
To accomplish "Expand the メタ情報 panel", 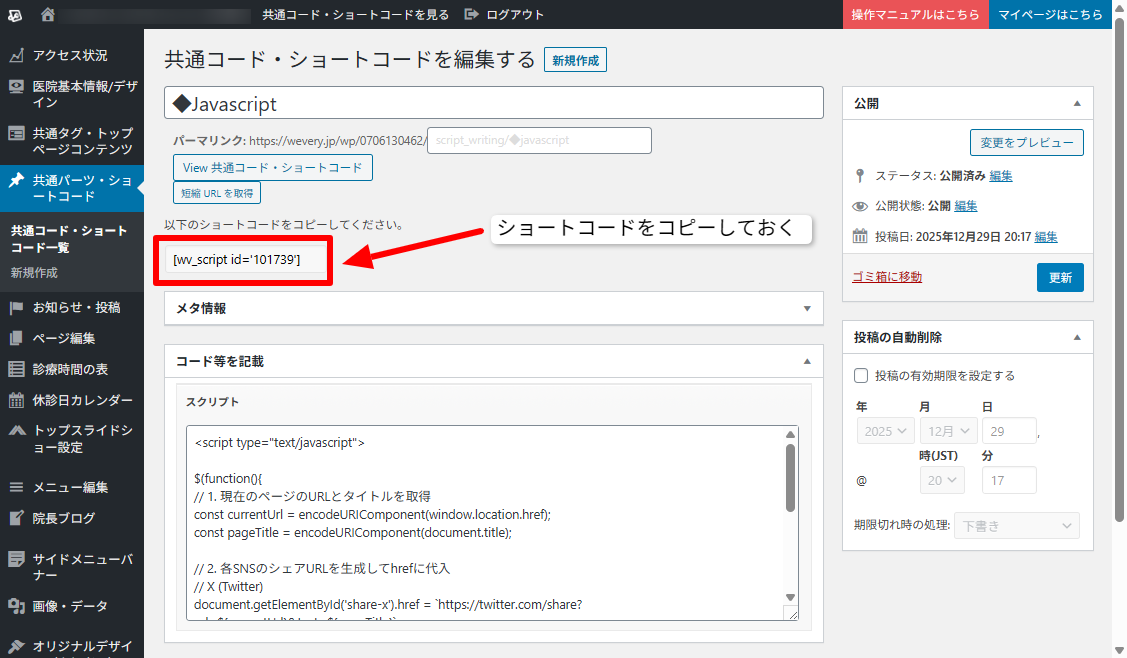I will [807, 308].
